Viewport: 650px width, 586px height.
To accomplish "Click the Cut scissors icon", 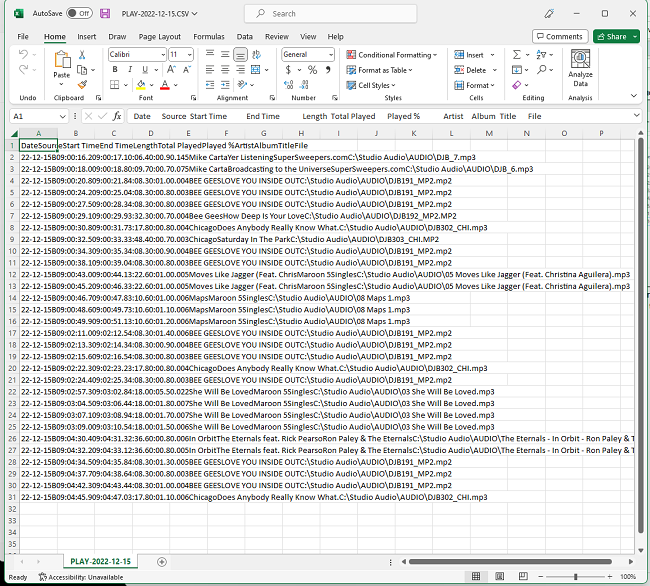I will (x=82, y=54).
